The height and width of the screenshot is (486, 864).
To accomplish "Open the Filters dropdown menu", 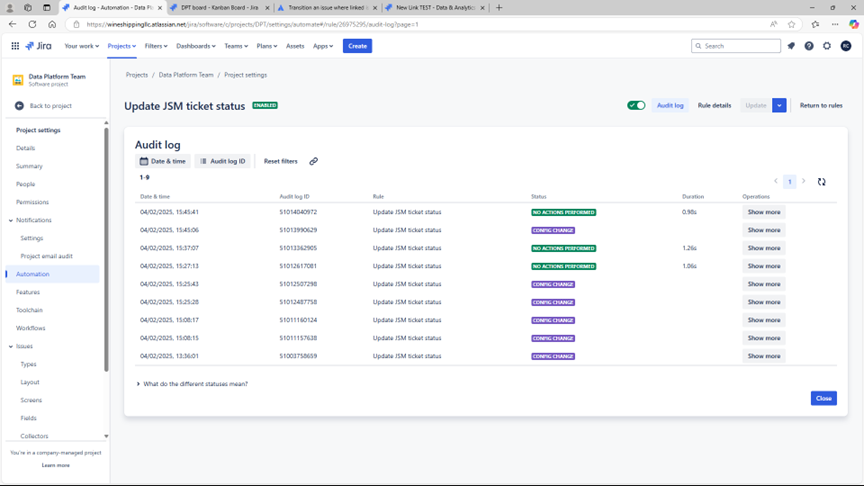I will [156, 46].
